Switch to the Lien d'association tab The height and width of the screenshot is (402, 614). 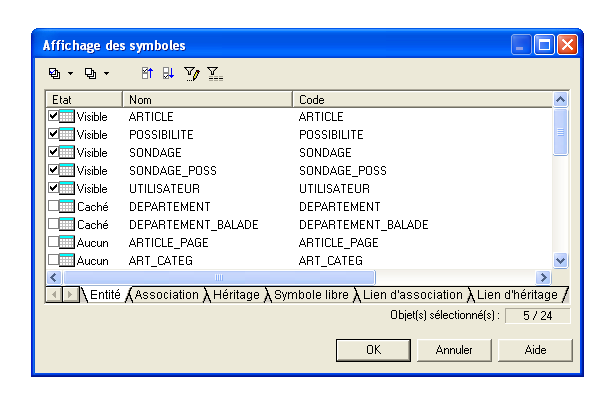coord(413,295)
